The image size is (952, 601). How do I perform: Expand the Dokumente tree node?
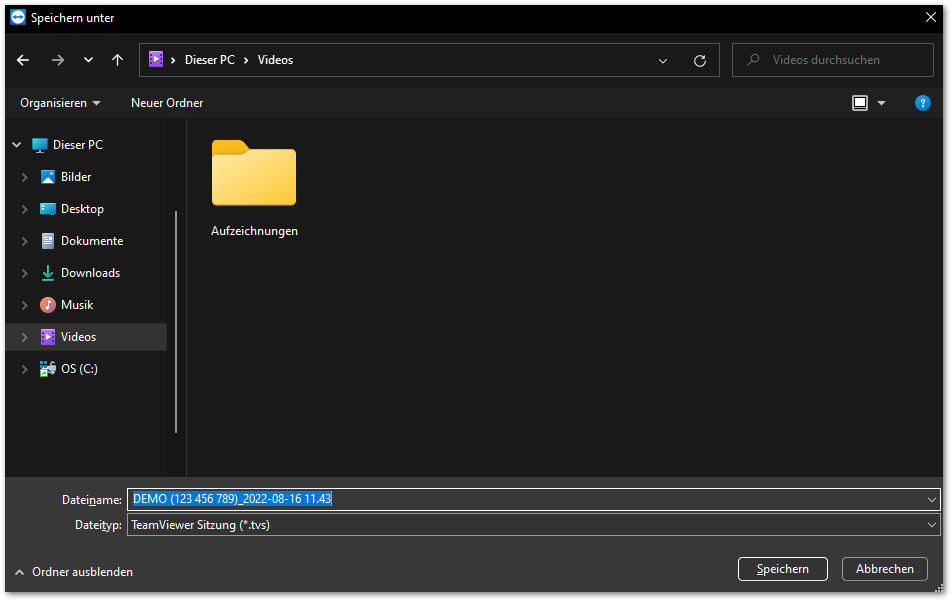click(24, 241)
